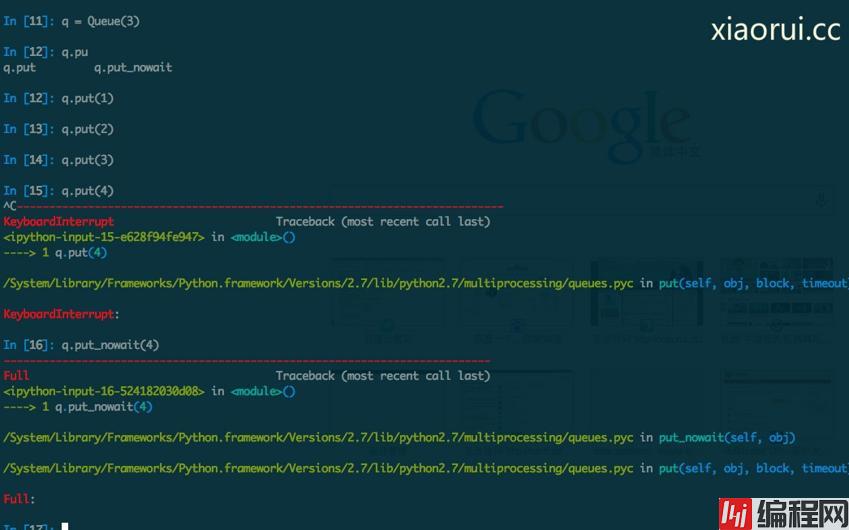Place cursor at the In [17] prompt
Viewport: 849px width, 530px height.
(x=63, y=526)
